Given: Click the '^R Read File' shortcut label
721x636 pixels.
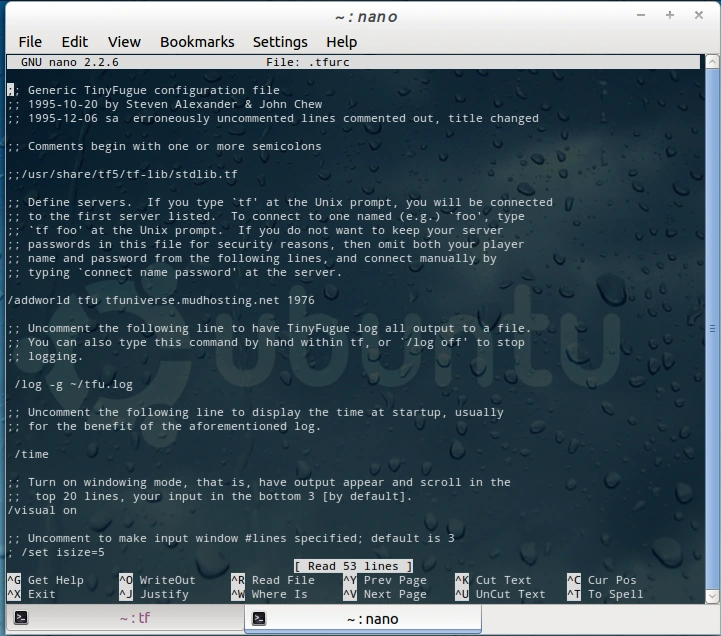Looking at the screenshot, I should pyautogui.click(x=273, y=580).
